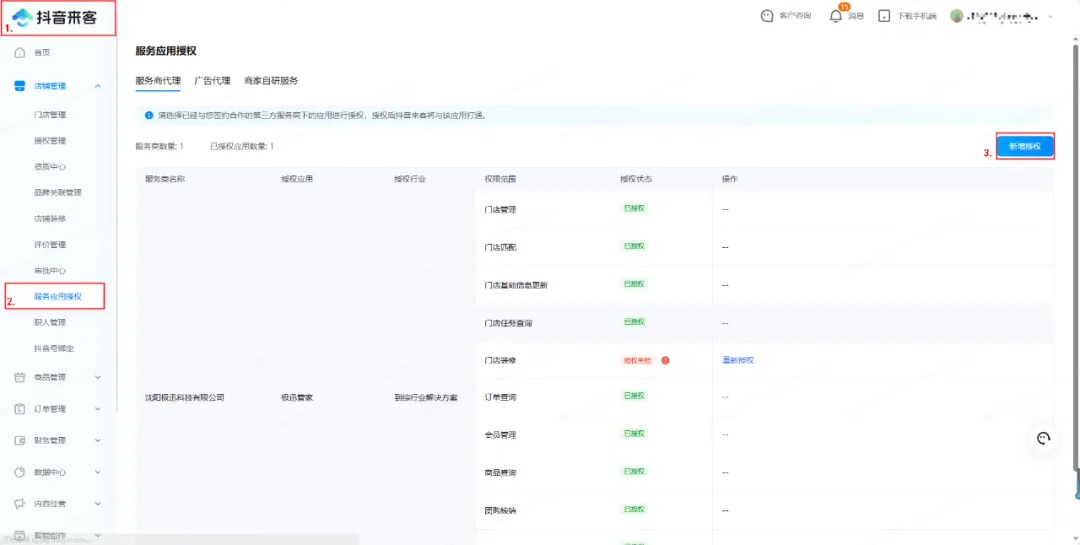Select 门店管理 in the sidebar
The width and height of the screenshot is (1080, 545).
coord(50,115)
